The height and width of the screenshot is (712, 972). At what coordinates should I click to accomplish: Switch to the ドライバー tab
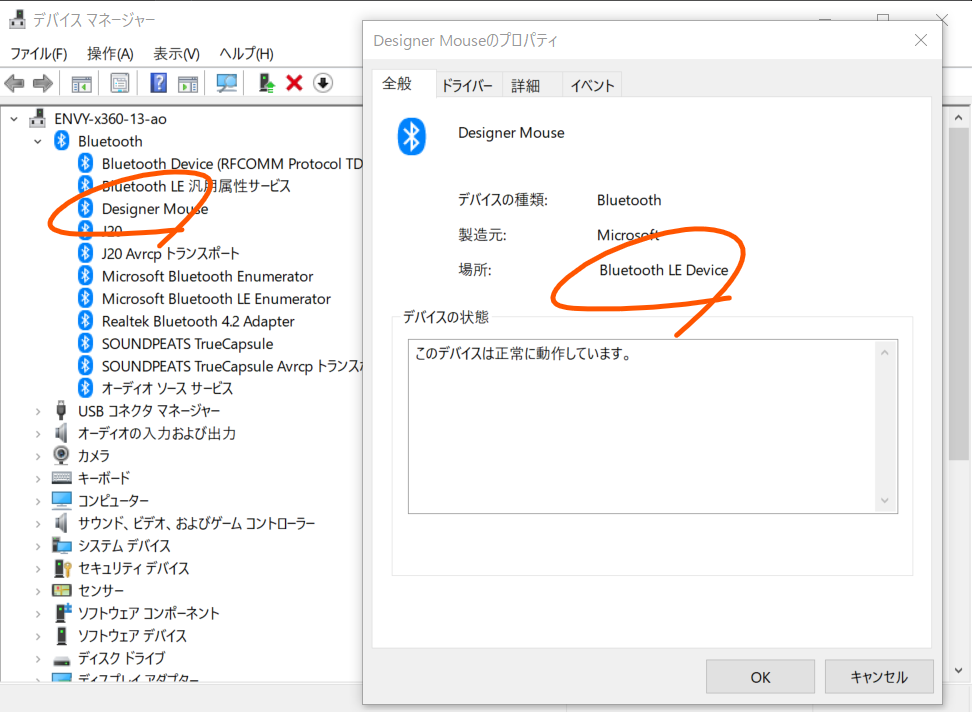click(467, 86)
